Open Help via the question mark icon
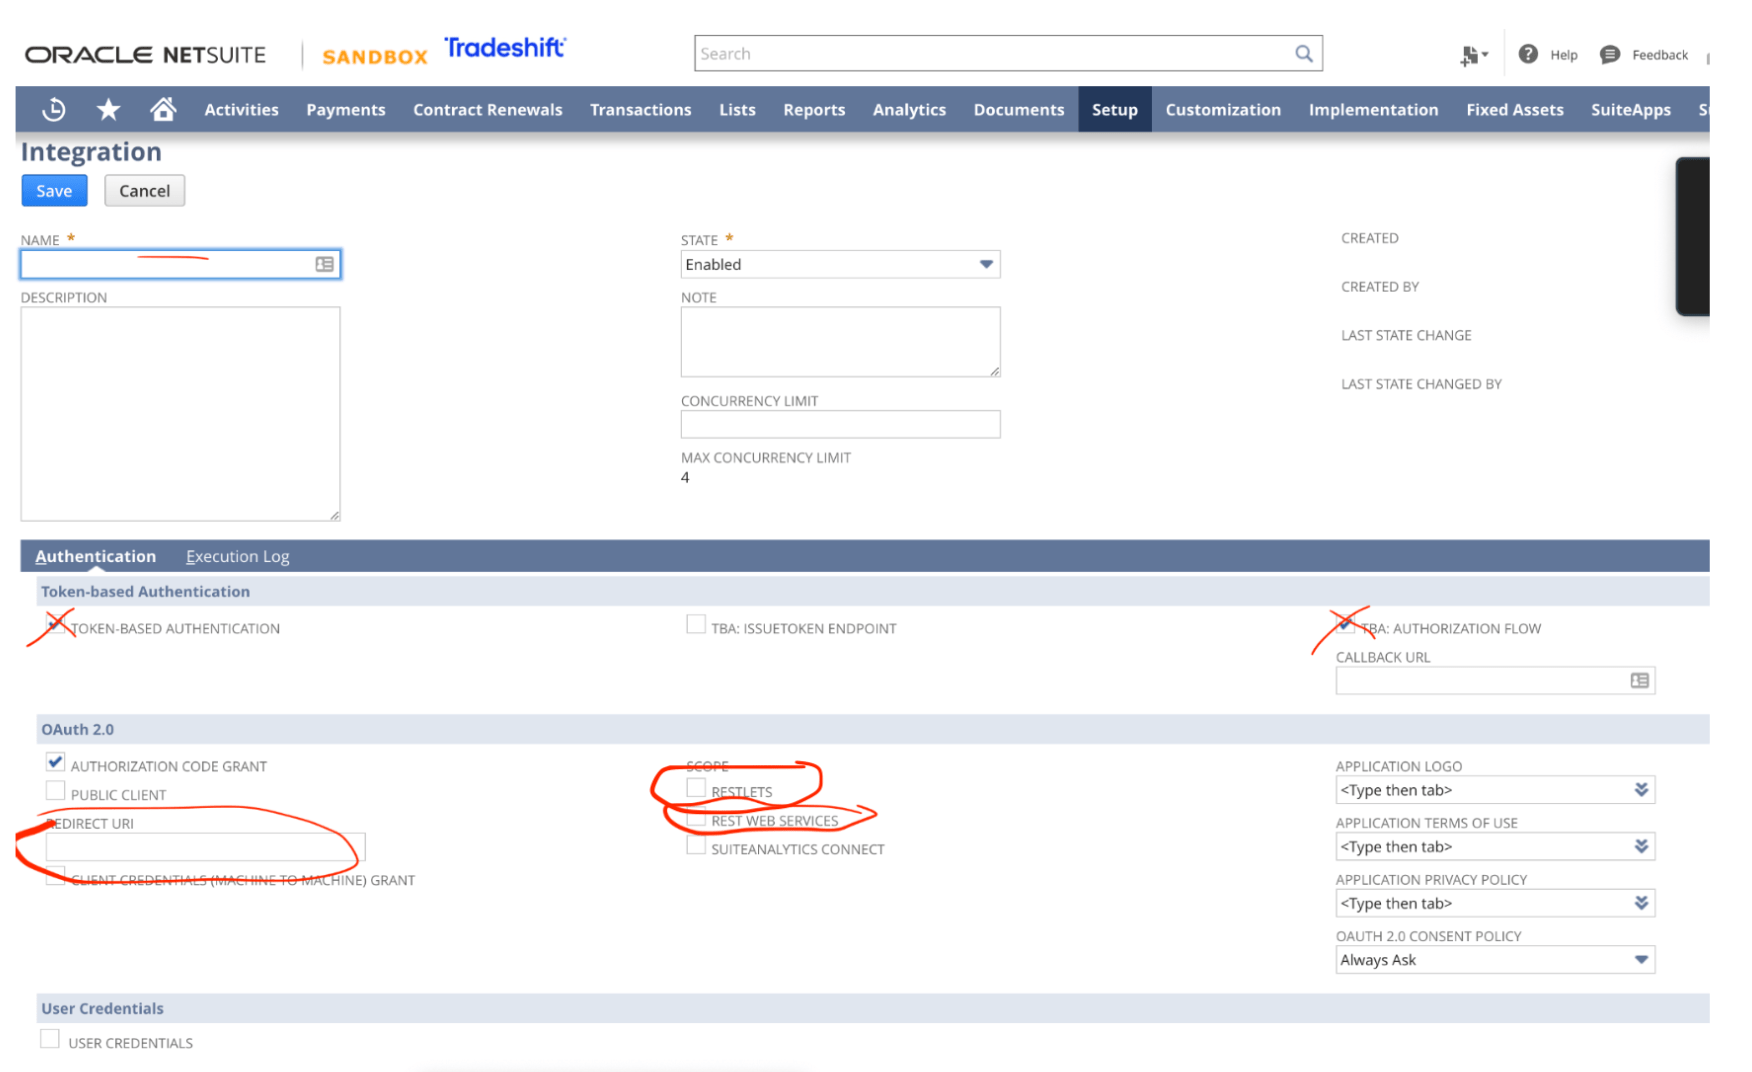Viewport: 1752px width, 1072px height. click(x=1528, y=54)
